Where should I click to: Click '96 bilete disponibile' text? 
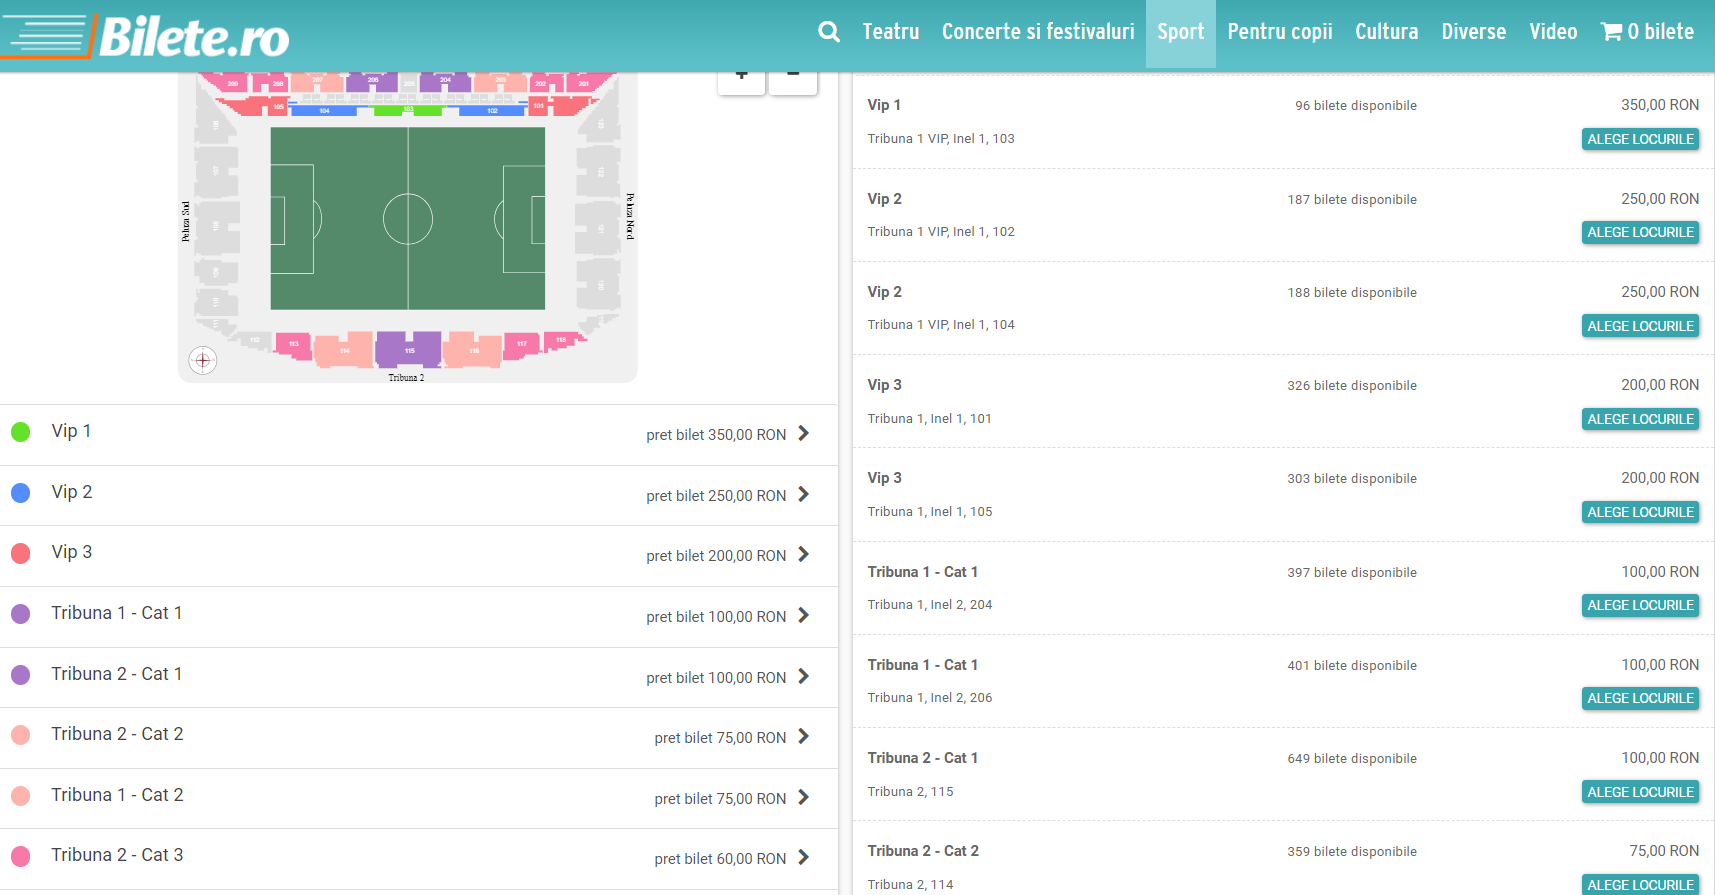tap(1356, 106)
